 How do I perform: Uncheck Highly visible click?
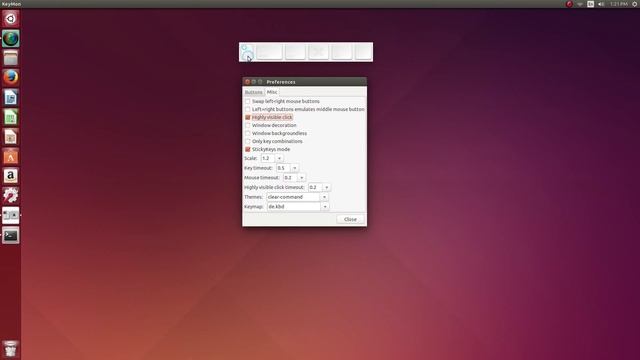[x=247, y=117]
